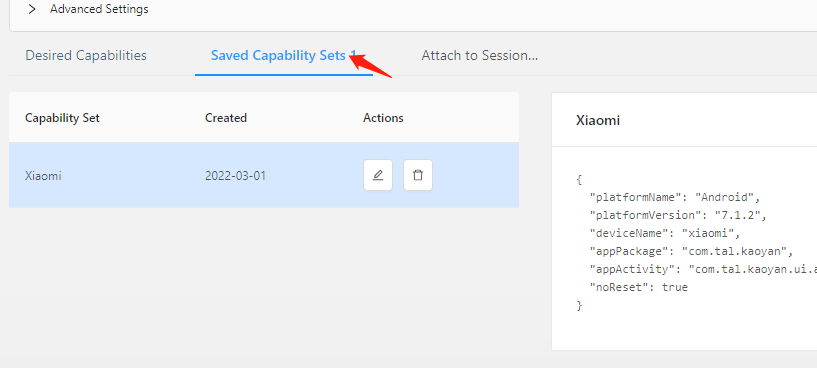This screenshot has height=368, width=817.
Task: Click the appPackage com.tal.kaoyan JSON line
Action: coord(691,251)
